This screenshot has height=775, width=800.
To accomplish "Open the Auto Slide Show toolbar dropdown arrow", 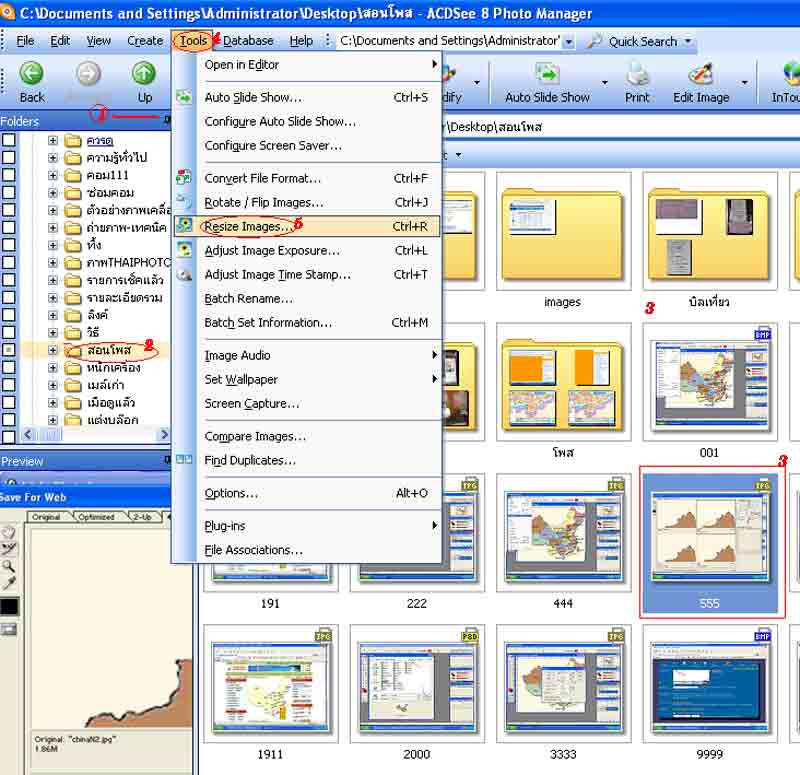I will click(605, 82).
